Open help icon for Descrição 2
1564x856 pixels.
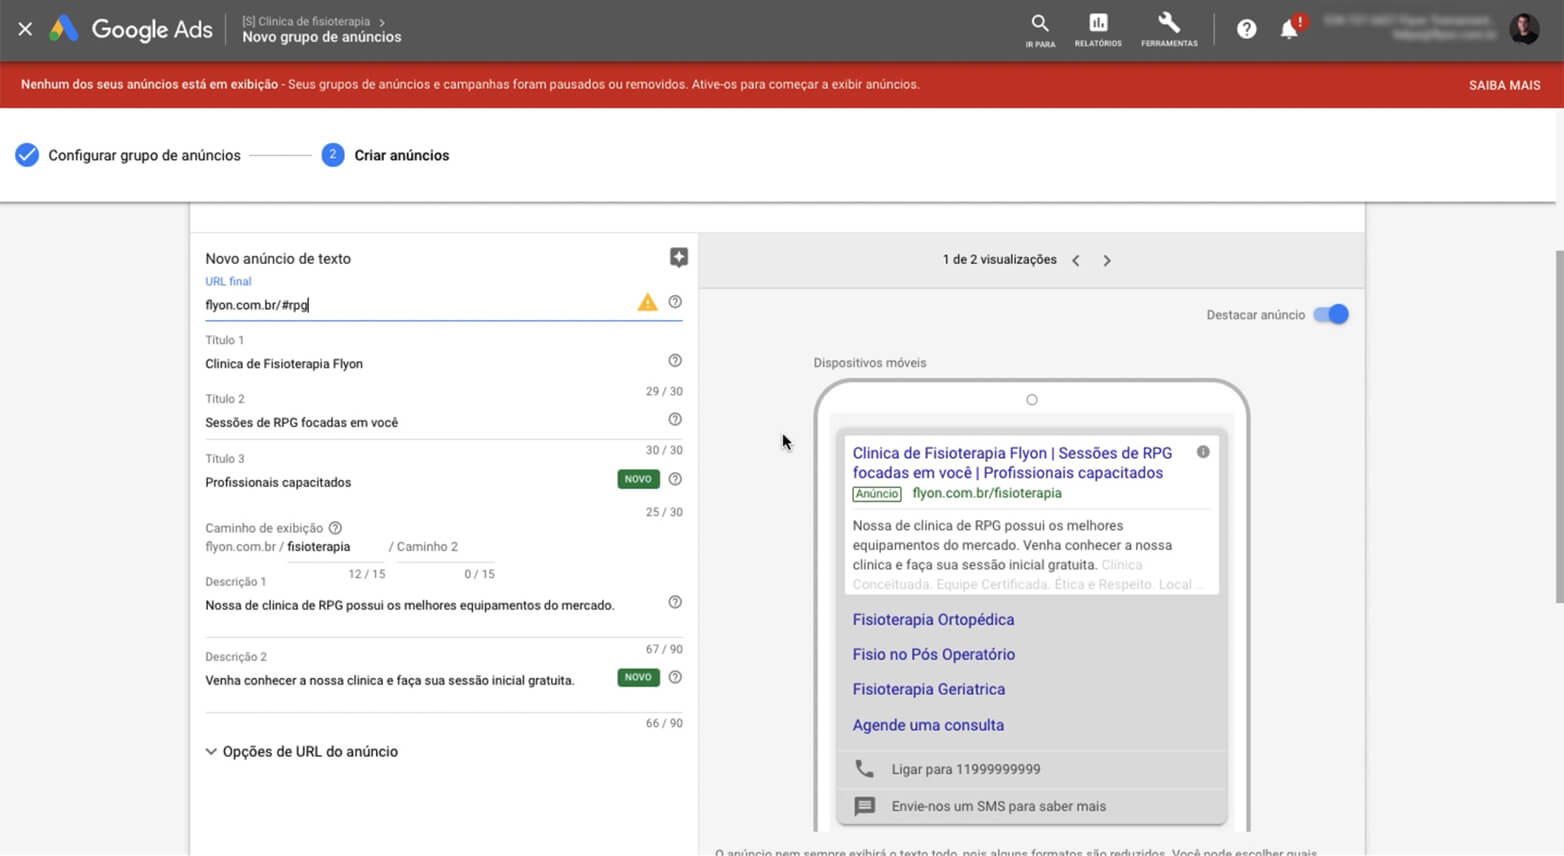coord(675,677)
